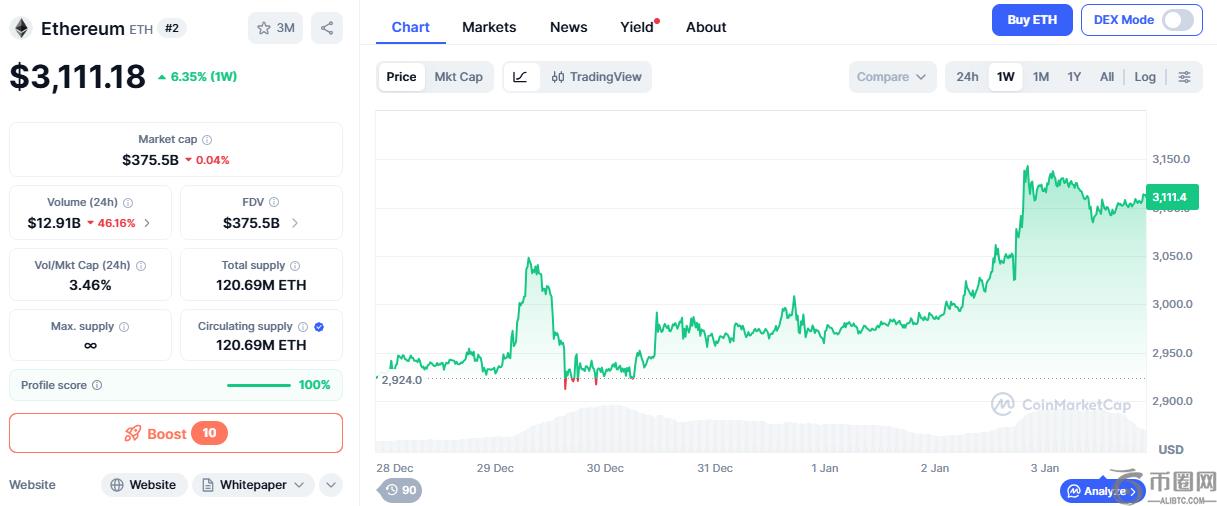
Task: Click the Profile score info icon
Action: [97, 385]
